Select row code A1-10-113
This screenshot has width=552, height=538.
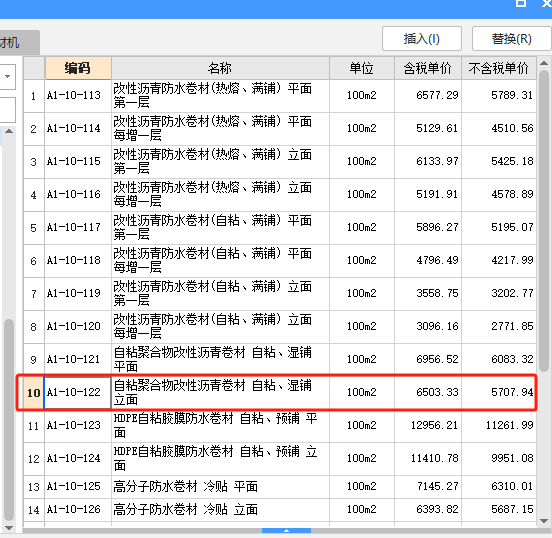[74, 95]
